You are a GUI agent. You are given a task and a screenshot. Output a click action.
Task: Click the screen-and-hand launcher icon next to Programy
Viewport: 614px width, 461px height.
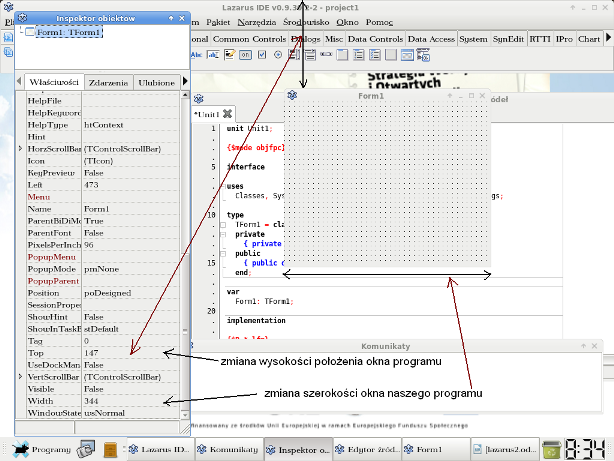85,449
